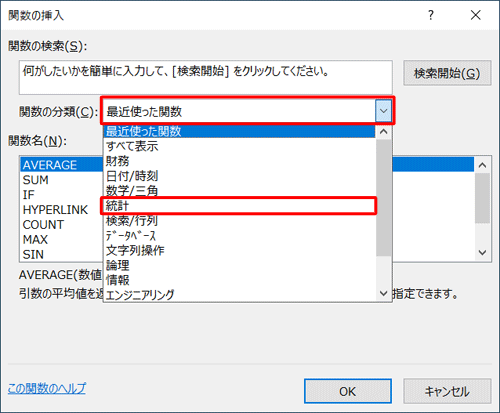Select 最近使った関数 in the dropdown list
500x413 pixels.
pyautogui.click(x=239, y=131)
